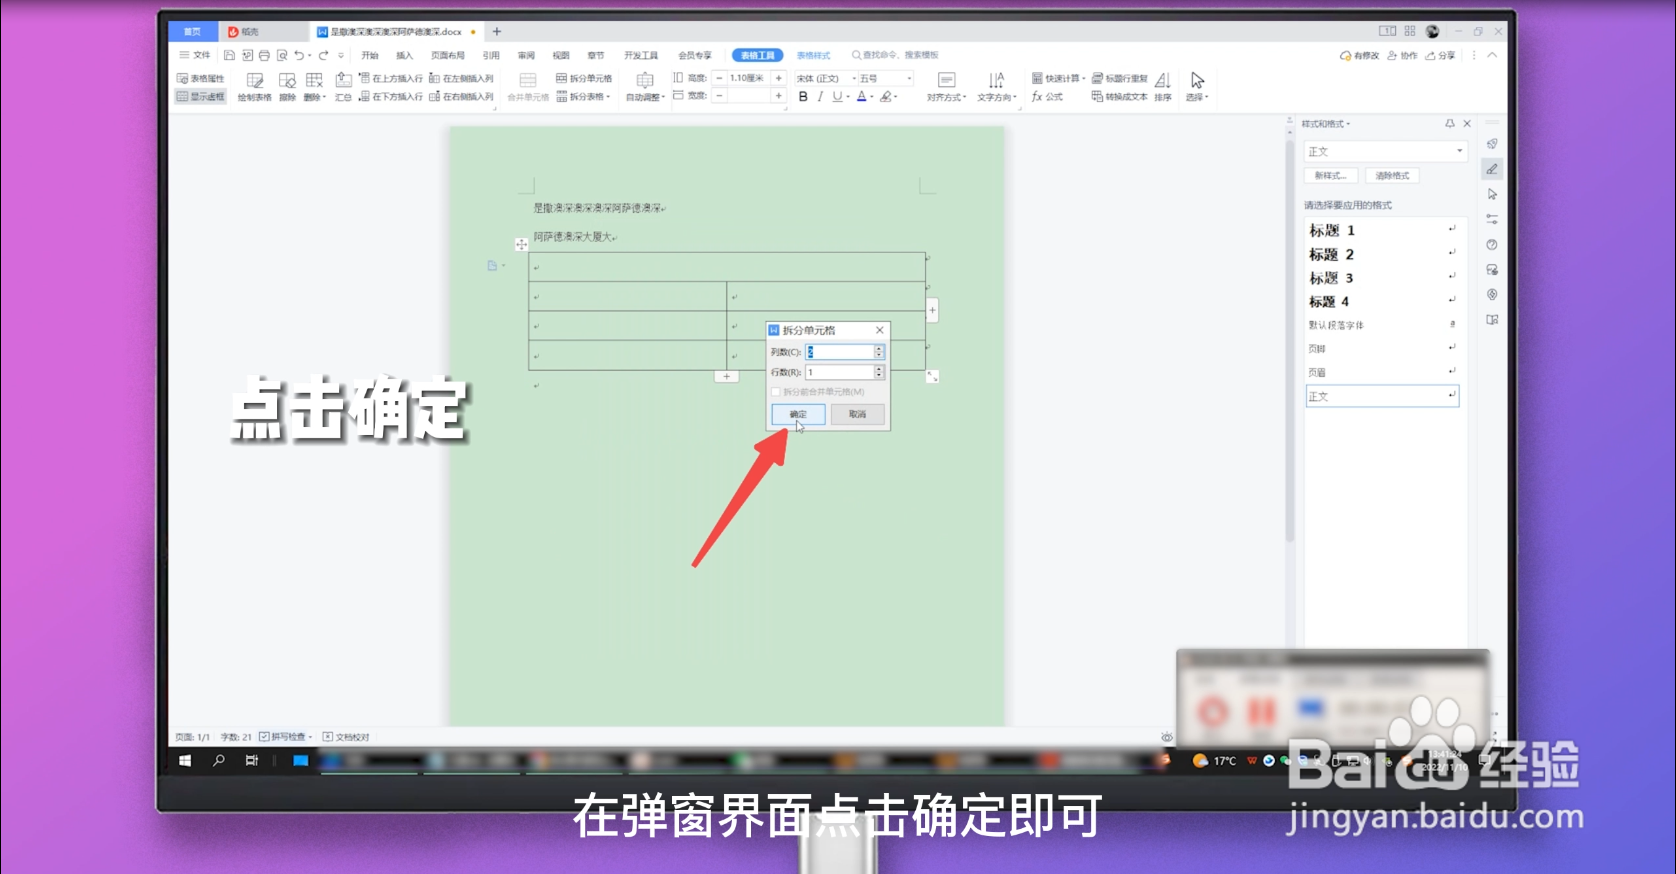The height and width of the screenshot is (874, 1676).
Task: Click the fx 公式 button
Action: 1047,97
